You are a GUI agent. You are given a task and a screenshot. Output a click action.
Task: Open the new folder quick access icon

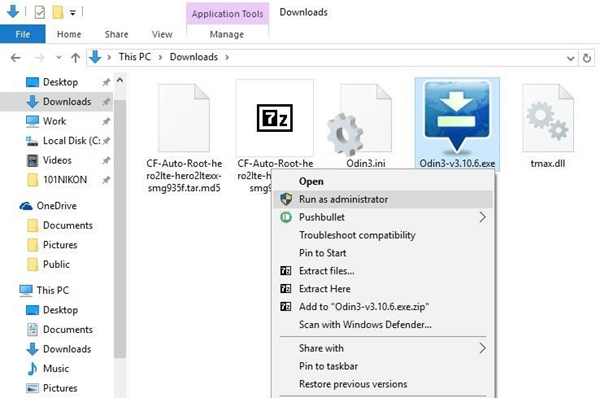[x=58, y=12]
